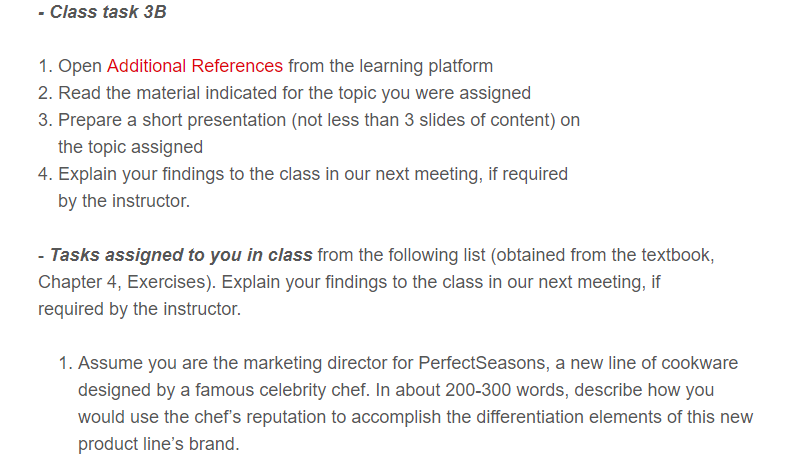Click 'product line’s brand.' at the end
799x475 pixels.
pos(158,444)
